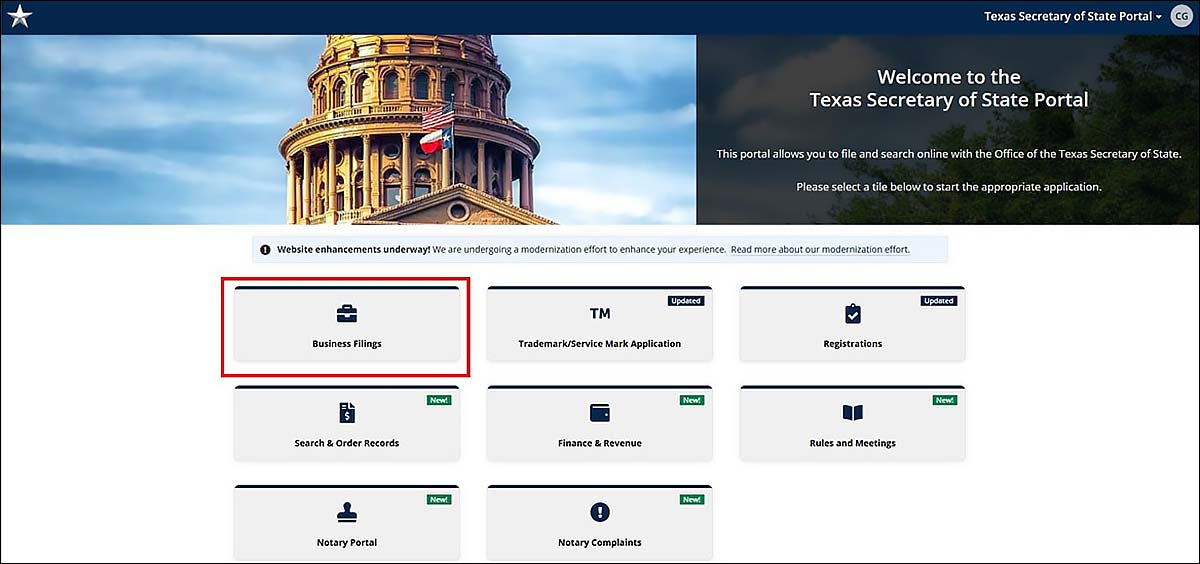Click the New! badge on Search & Order Records
Screen dimensions: 1200x564
pos(439,400)
